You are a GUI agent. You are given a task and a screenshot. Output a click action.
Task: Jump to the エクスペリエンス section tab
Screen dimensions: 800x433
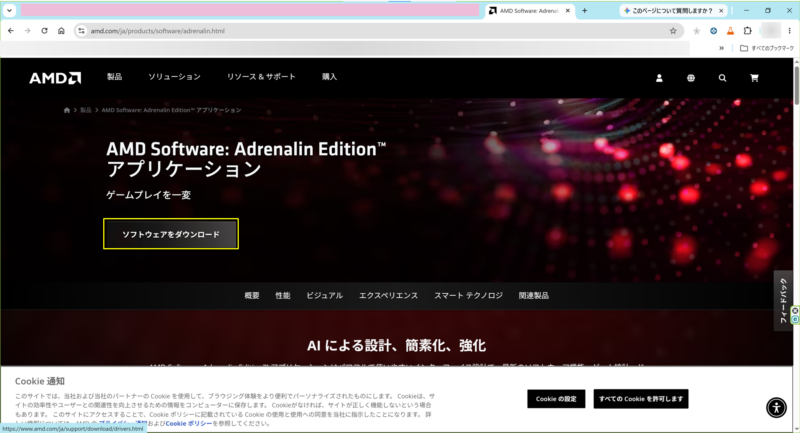tap(388, 295)
